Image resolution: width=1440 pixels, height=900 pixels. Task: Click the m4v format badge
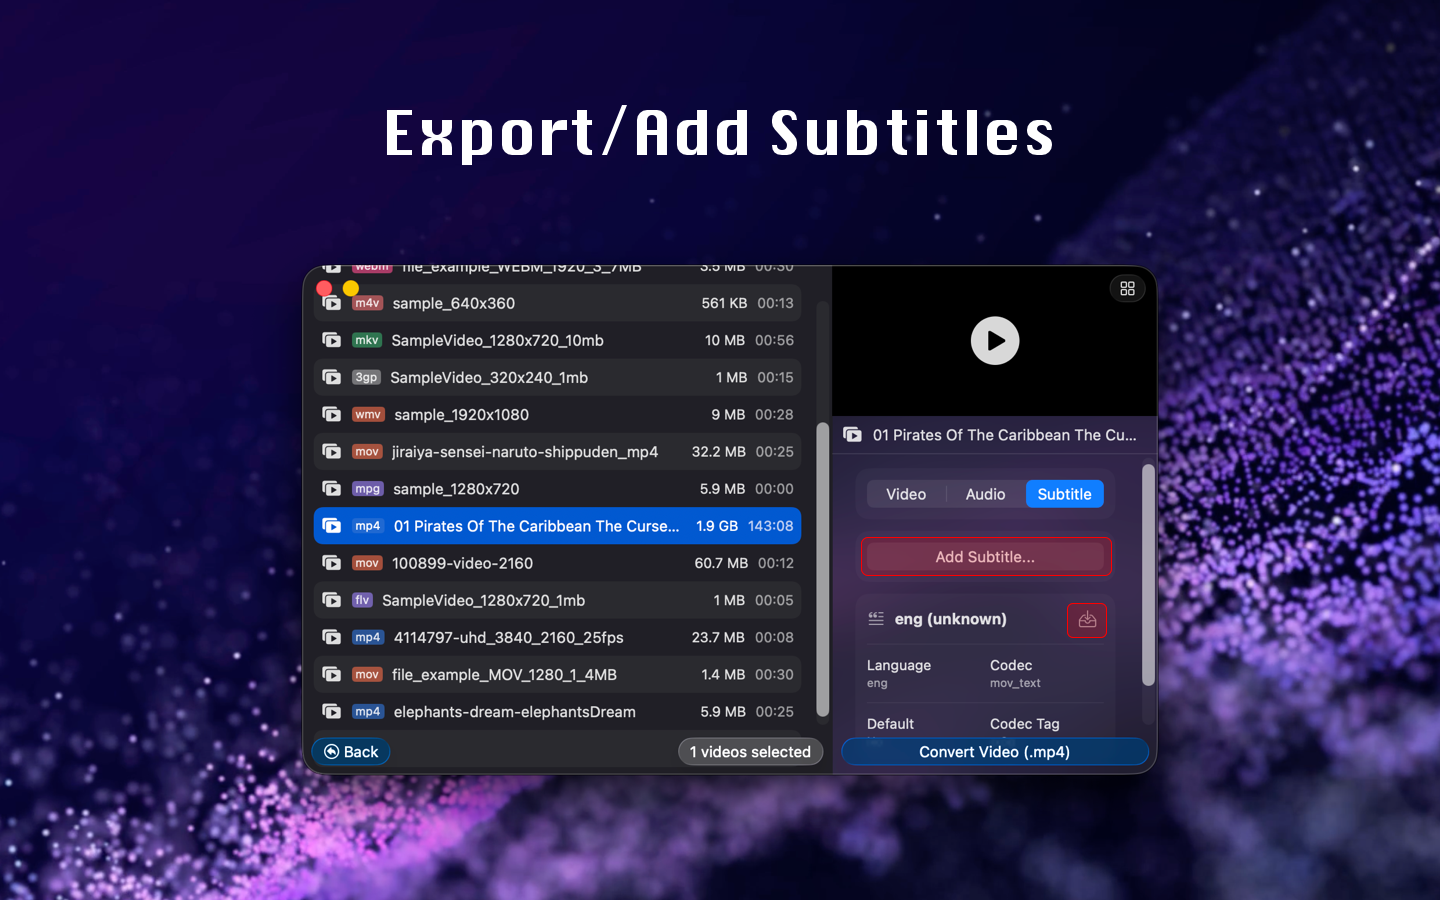[368, 303]
